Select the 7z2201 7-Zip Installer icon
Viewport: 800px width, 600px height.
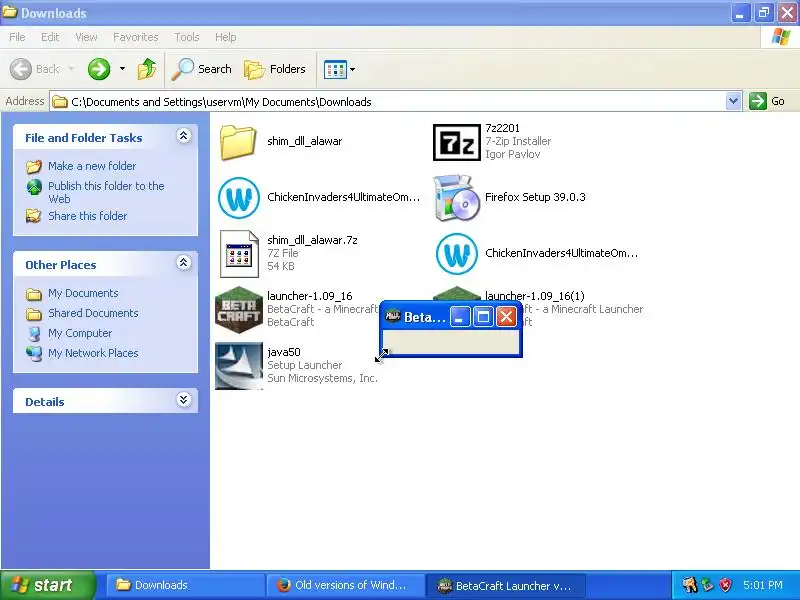point(457,143)
